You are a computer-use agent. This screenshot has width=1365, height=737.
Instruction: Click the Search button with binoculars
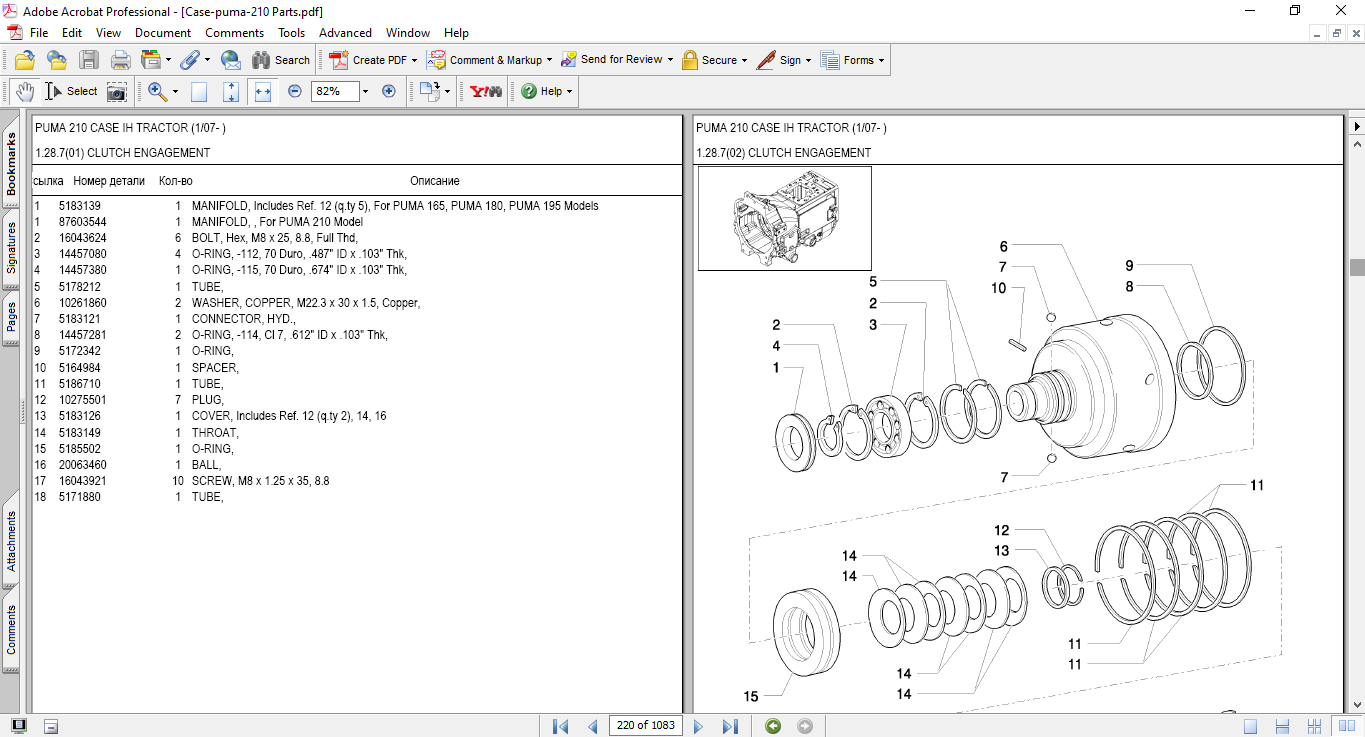point(281,60)
